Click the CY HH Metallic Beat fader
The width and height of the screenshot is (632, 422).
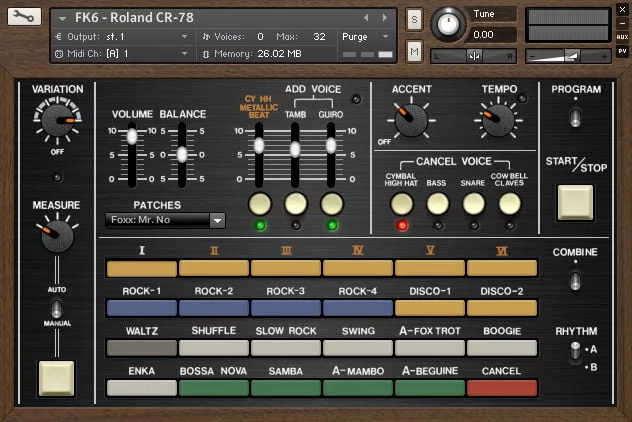259,146
